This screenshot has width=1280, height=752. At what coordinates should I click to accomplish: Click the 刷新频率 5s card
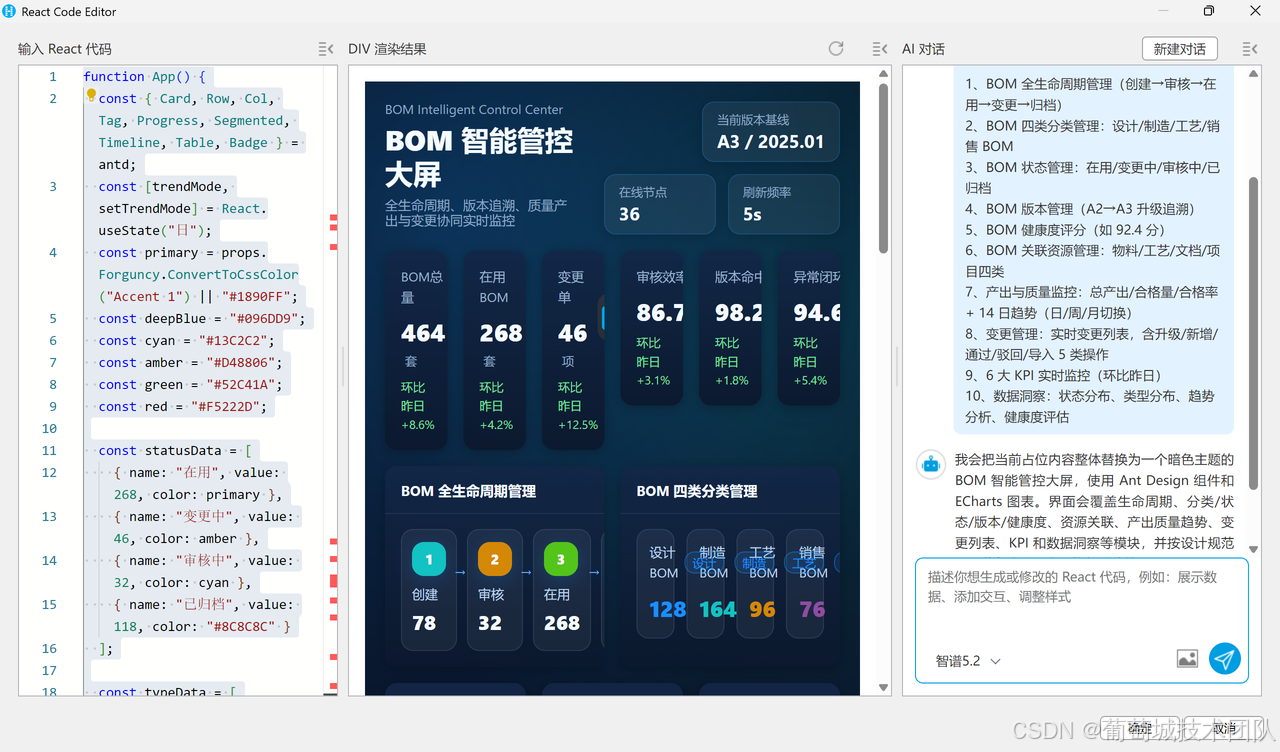tap(783, 204)
